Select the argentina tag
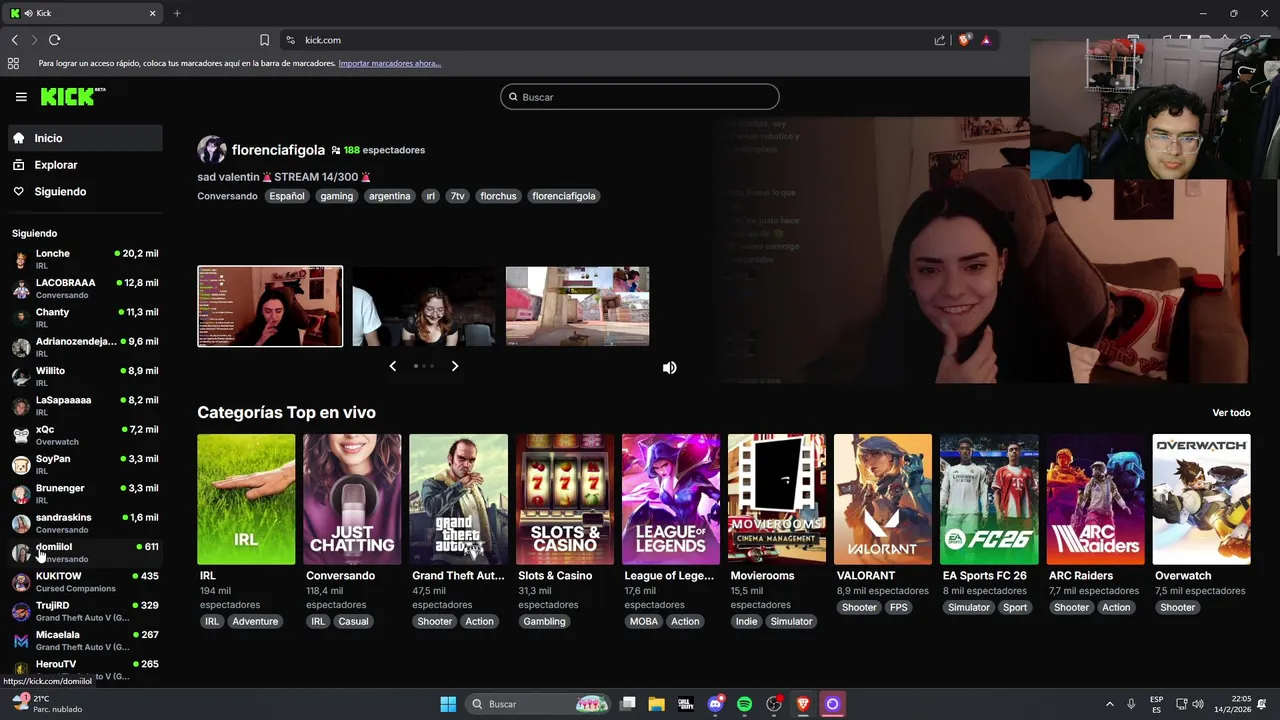Screen dimensions: 1280x720 (x=390, y=196)
